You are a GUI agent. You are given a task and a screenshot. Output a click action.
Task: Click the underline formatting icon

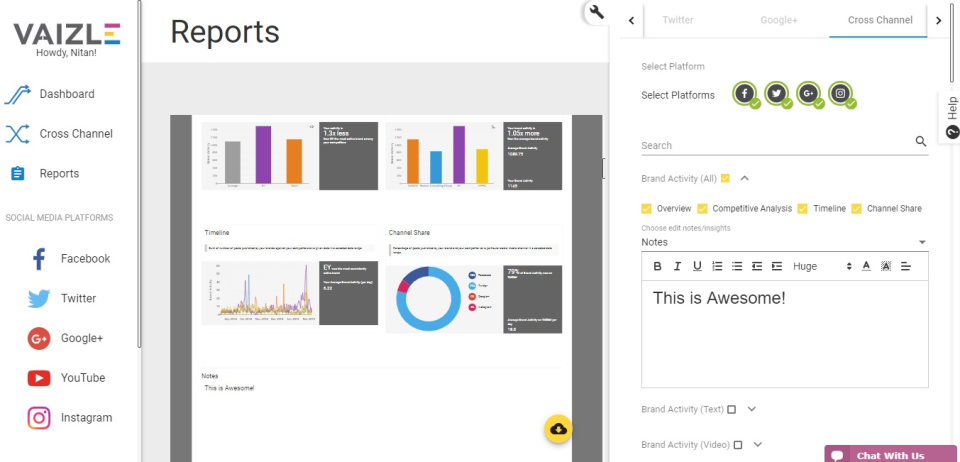pos(697,266)
